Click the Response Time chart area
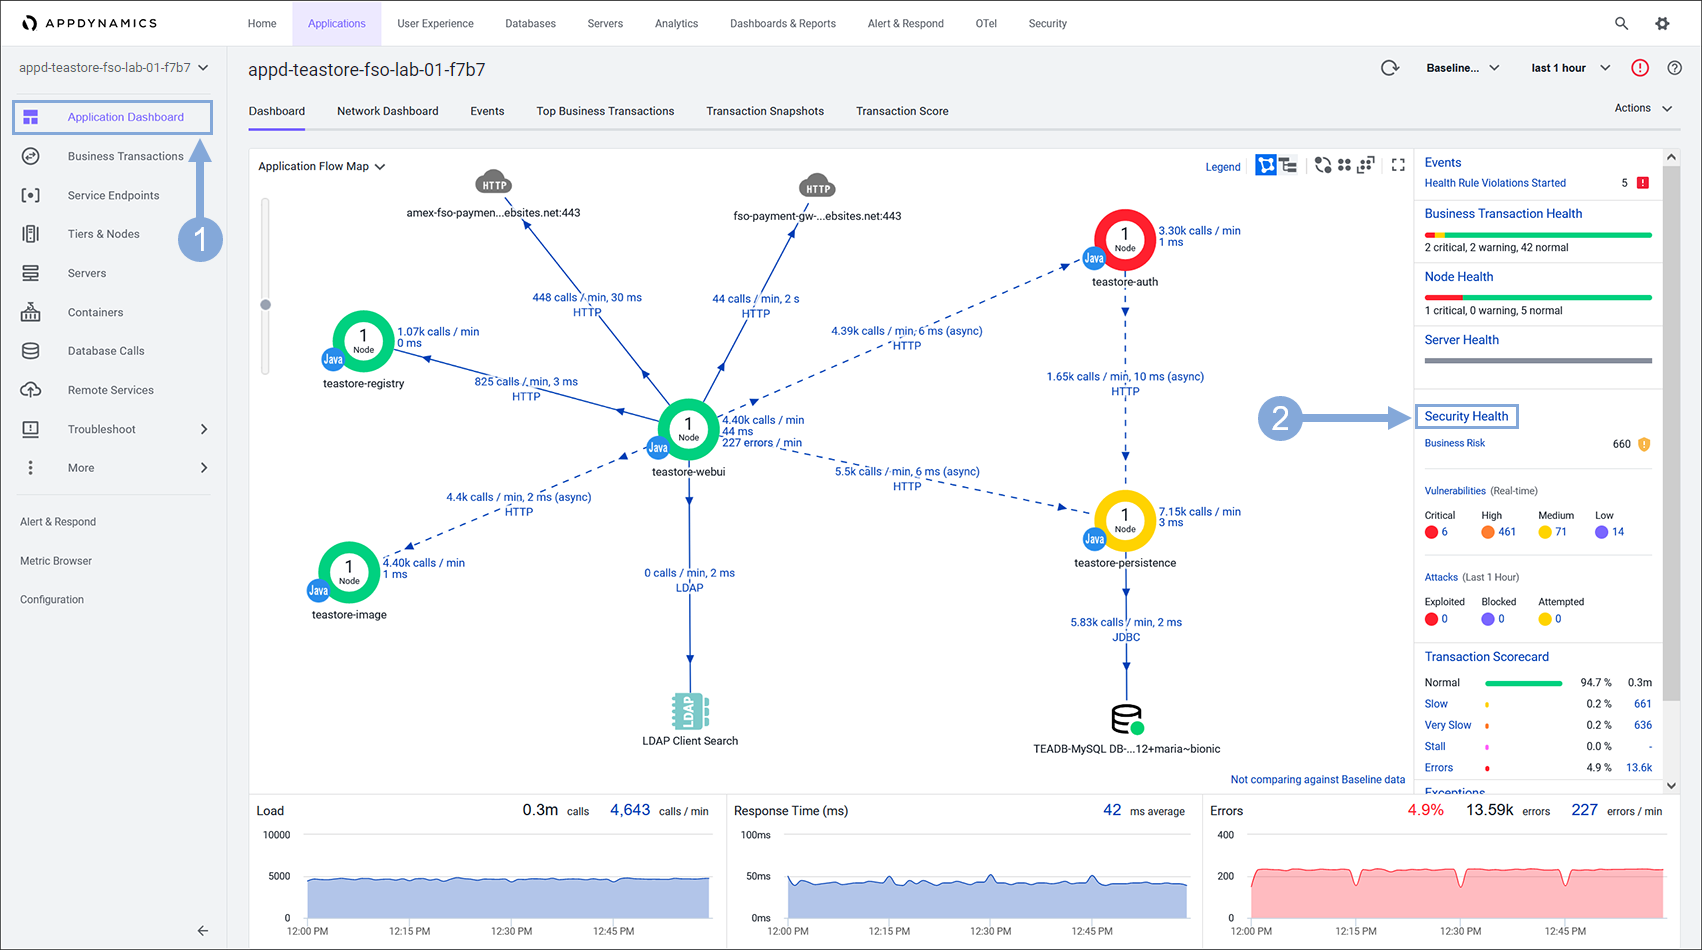 (x=988, y=879)
